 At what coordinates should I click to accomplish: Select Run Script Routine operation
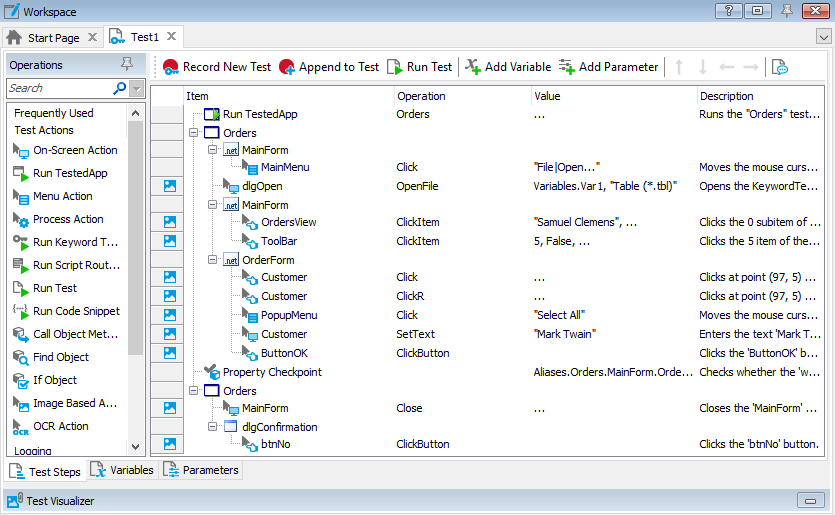[67, 265]
